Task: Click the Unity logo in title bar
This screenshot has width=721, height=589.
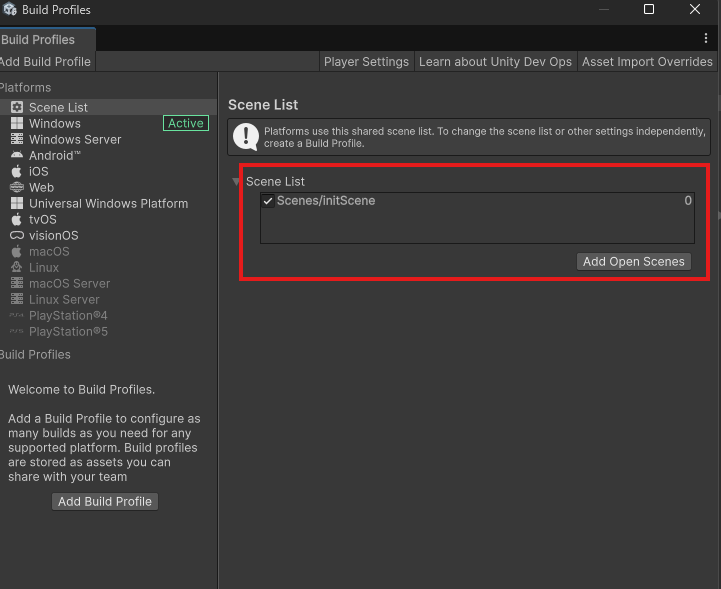Action: [x=10, y=10]
